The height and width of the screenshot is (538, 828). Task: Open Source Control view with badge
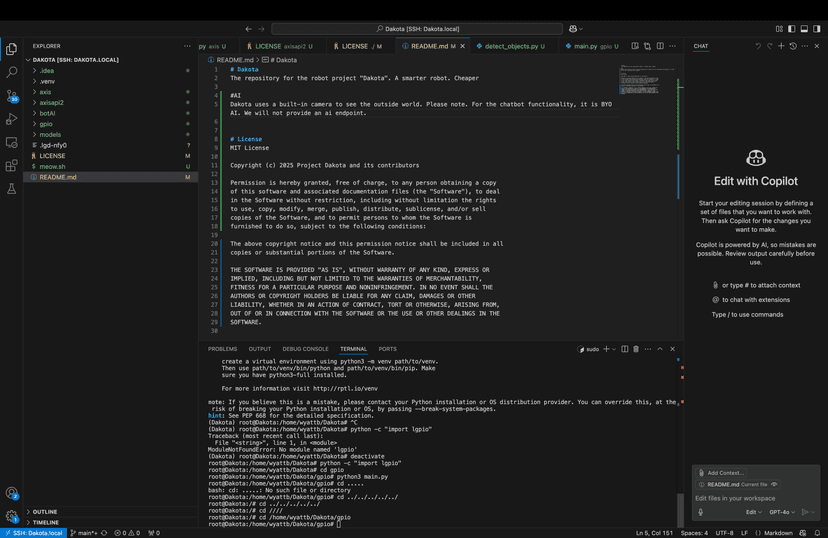coord(12,95)
